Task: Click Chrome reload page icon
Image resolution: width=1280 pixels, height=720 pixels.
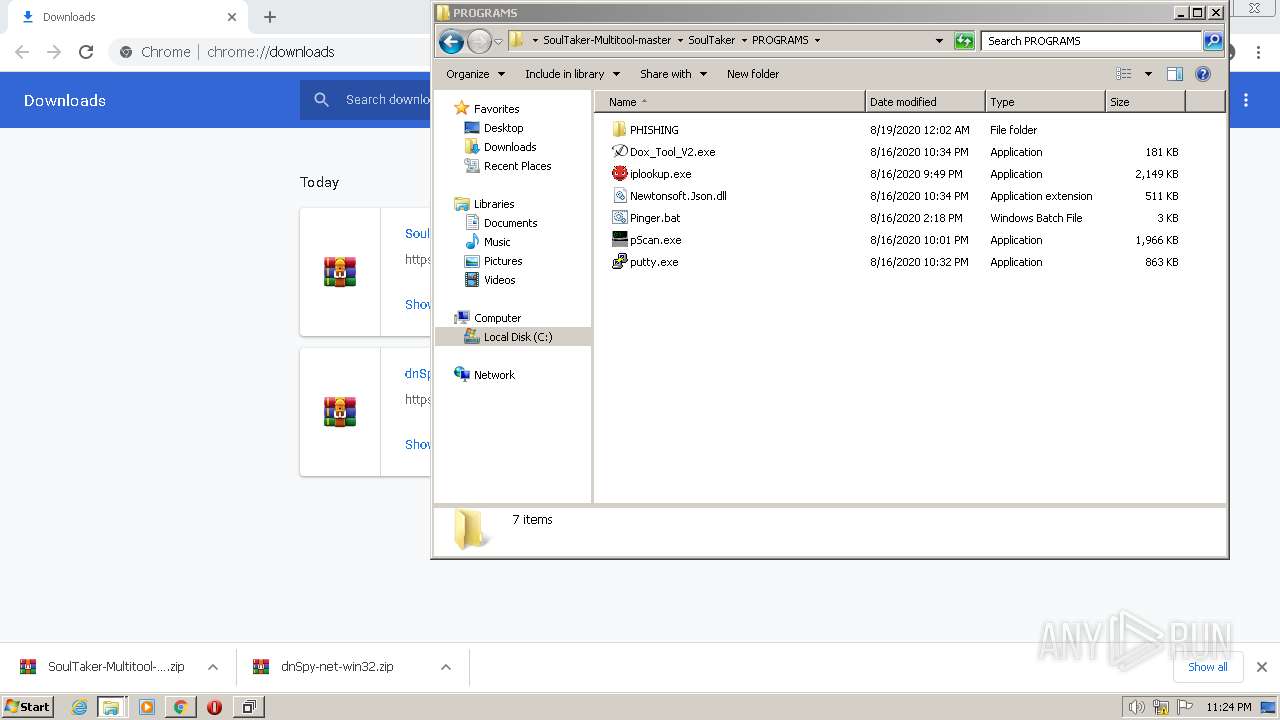Action: (x=86, y=52)
